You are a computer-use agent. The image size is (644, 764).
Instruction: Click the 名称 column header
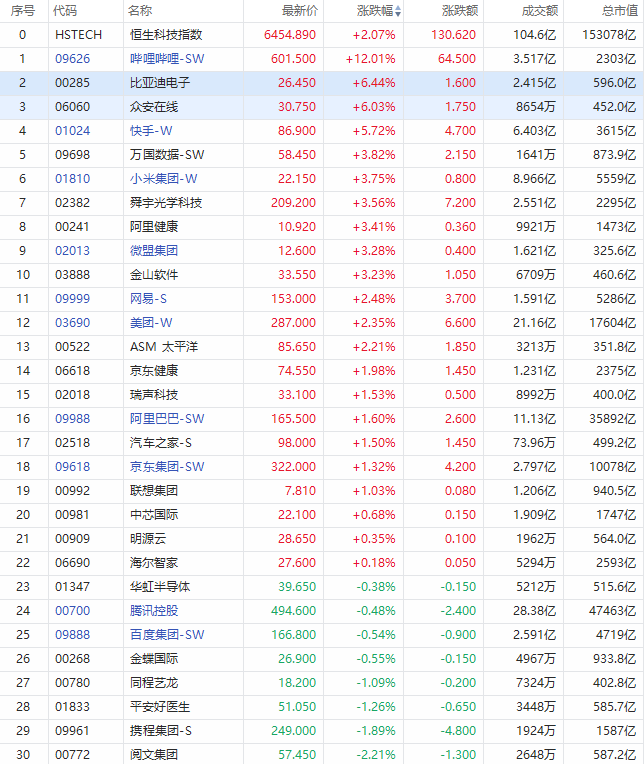[140, 11]
